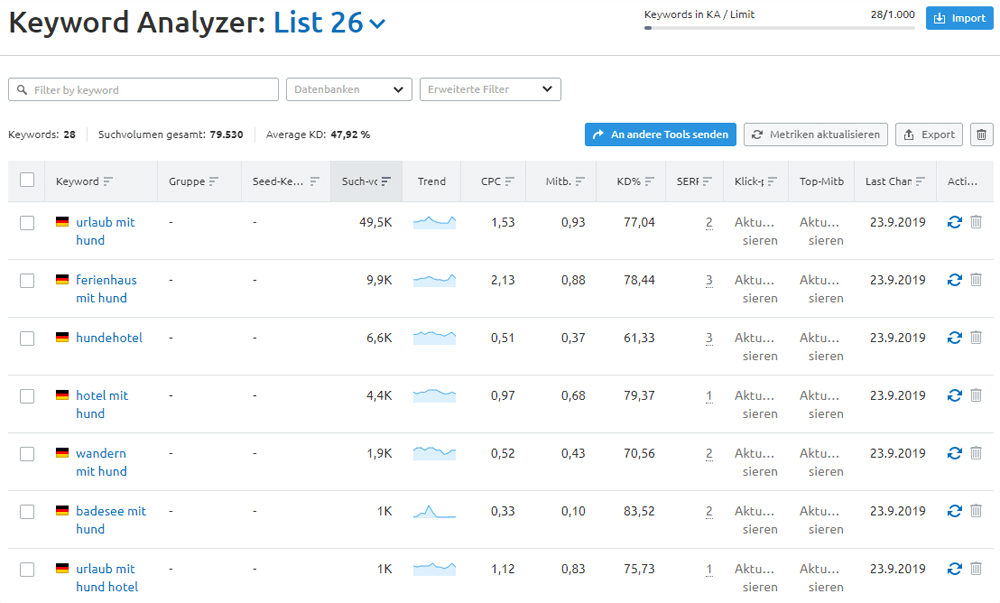
Task: Sort keywords by the KD% column header
Action: tap(634, 181)
